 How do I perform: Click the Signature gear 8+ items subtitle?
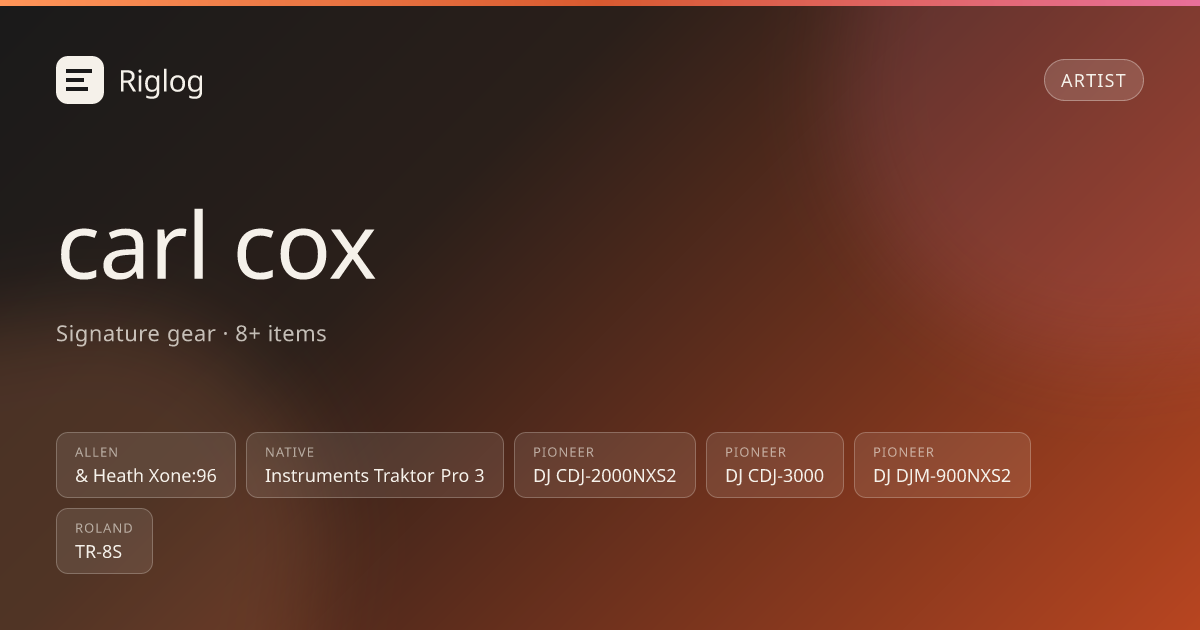click(191, 334)
